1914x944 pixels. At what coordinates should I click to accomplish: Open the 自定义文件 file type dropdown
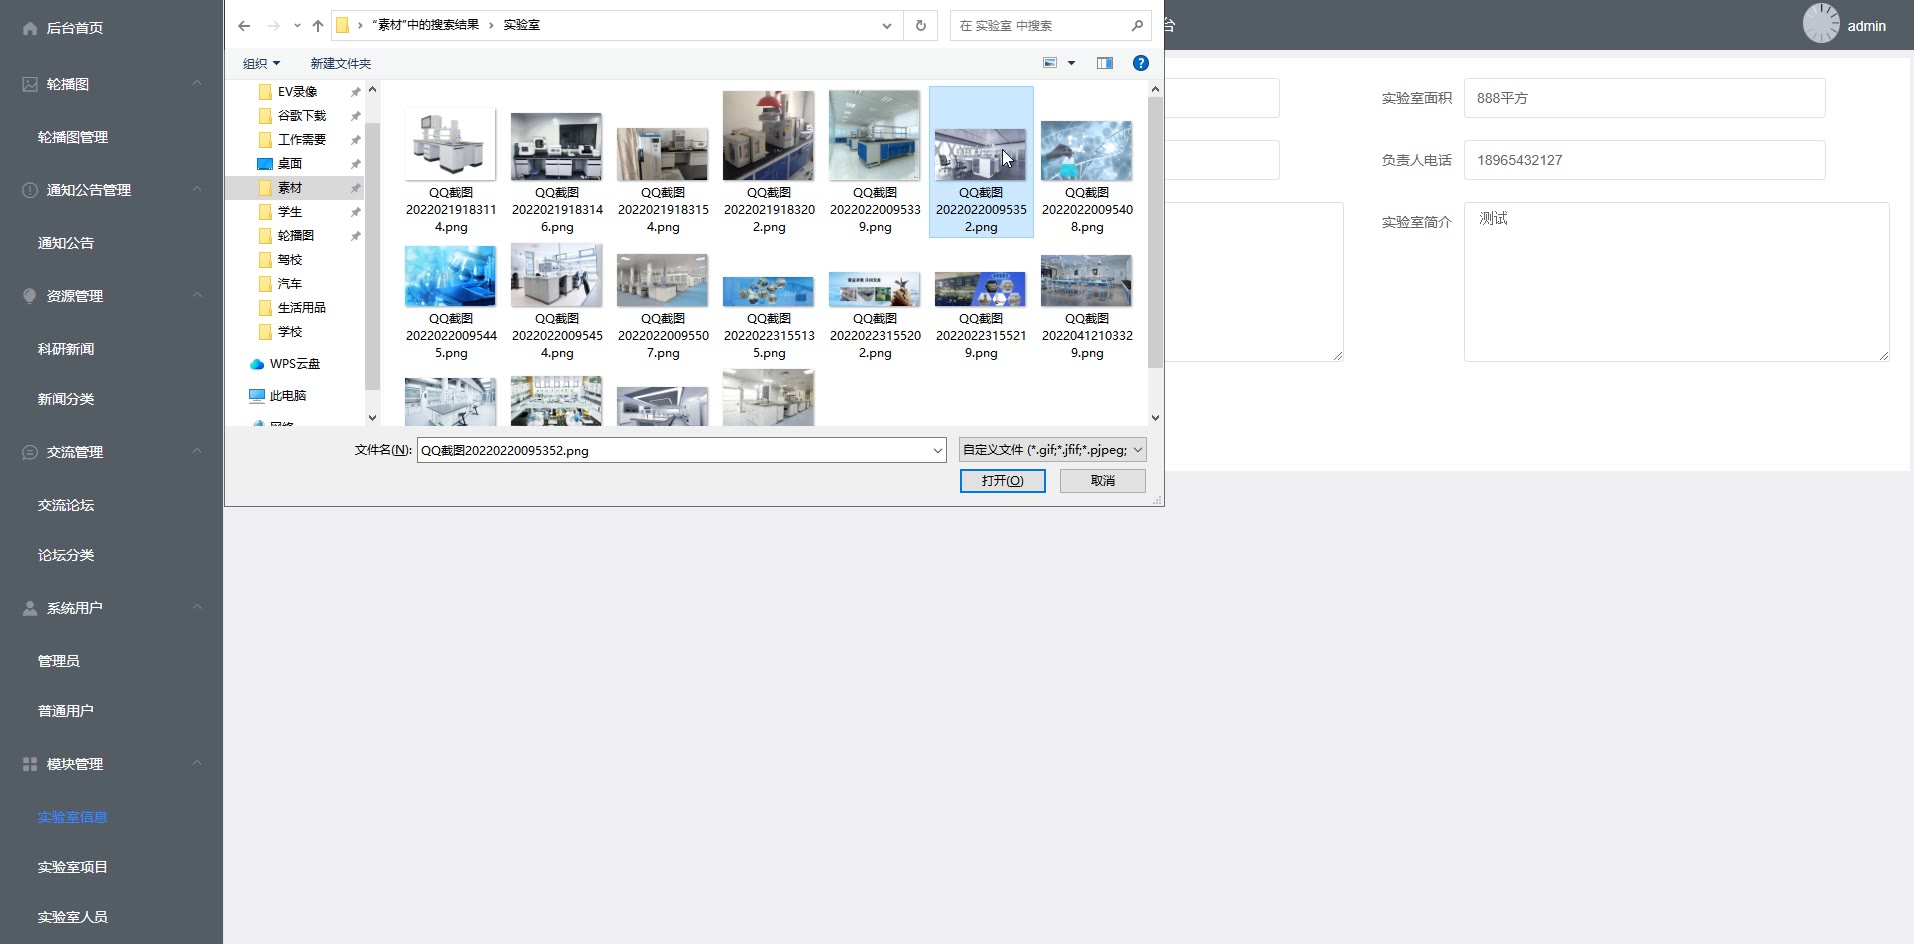1052,450
